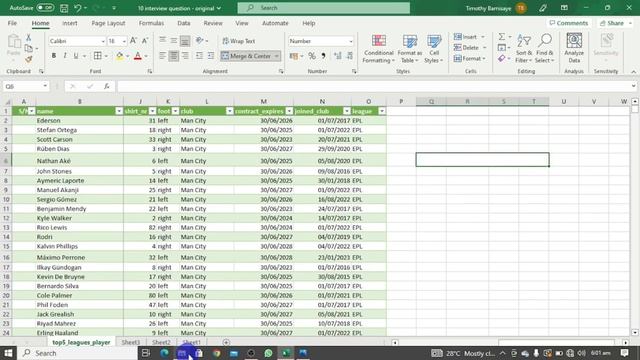Toggle Wrap Text
Screen dimensions: 640x360
[x=239, y=41]
